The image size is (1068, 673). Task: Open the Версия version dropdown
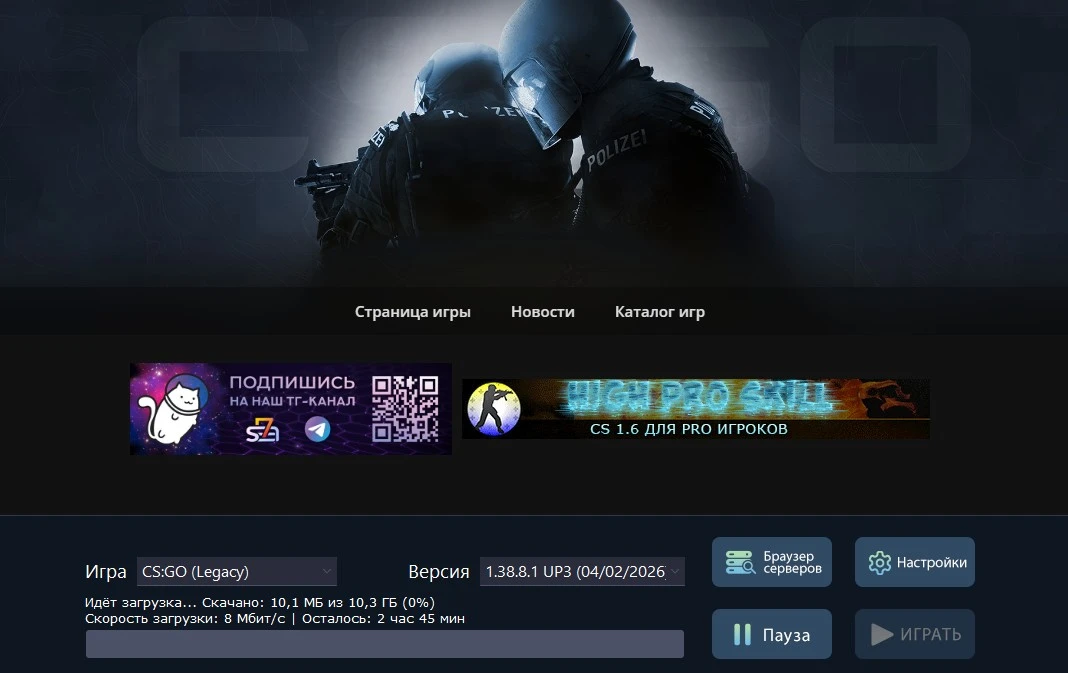(582, 572)
